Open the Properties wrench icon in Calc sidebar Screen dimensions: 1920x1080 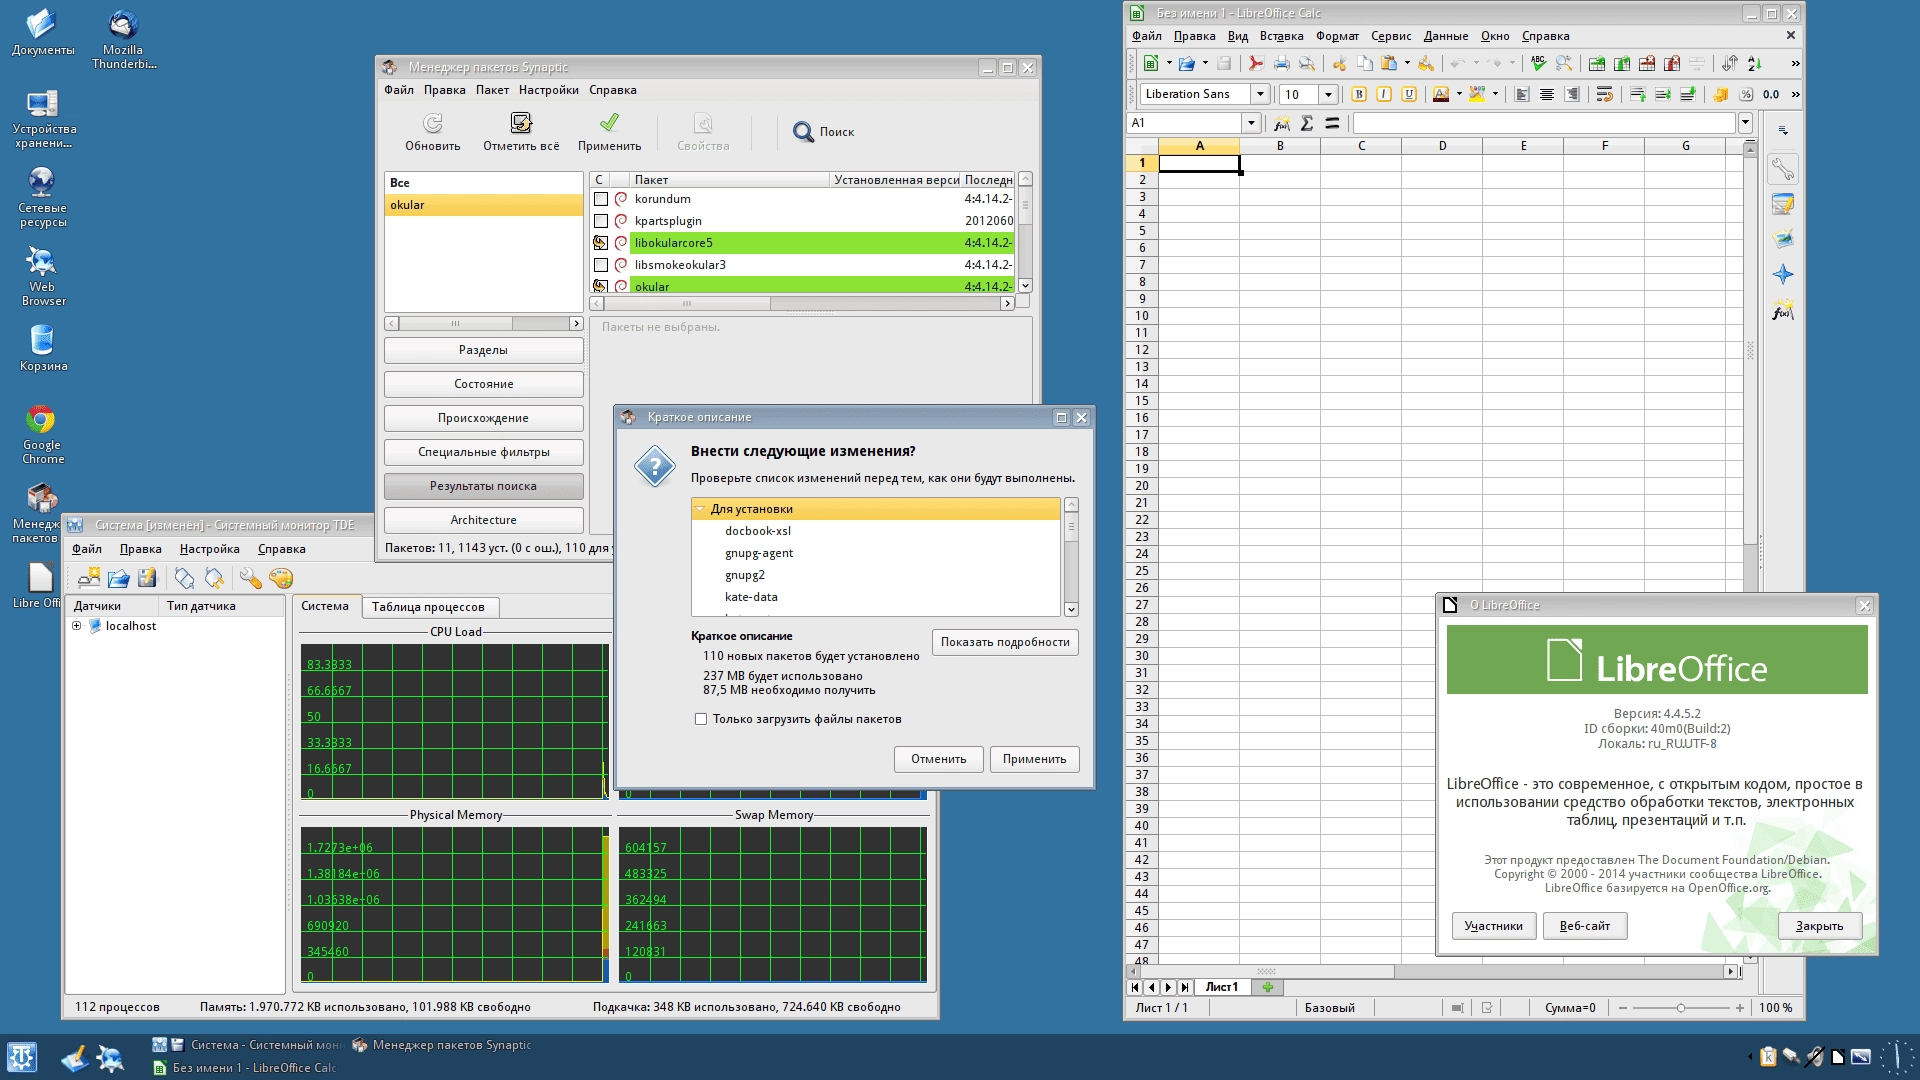[x=1783, y=169]
